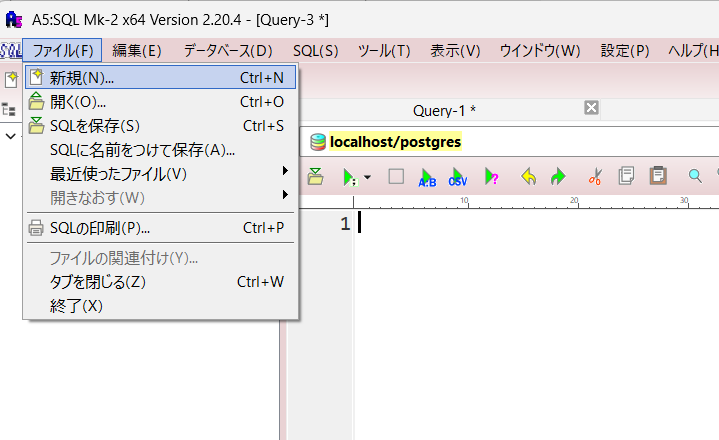
Task: Collapse the tree node chevron in left panel
Action: coord(11,135)
